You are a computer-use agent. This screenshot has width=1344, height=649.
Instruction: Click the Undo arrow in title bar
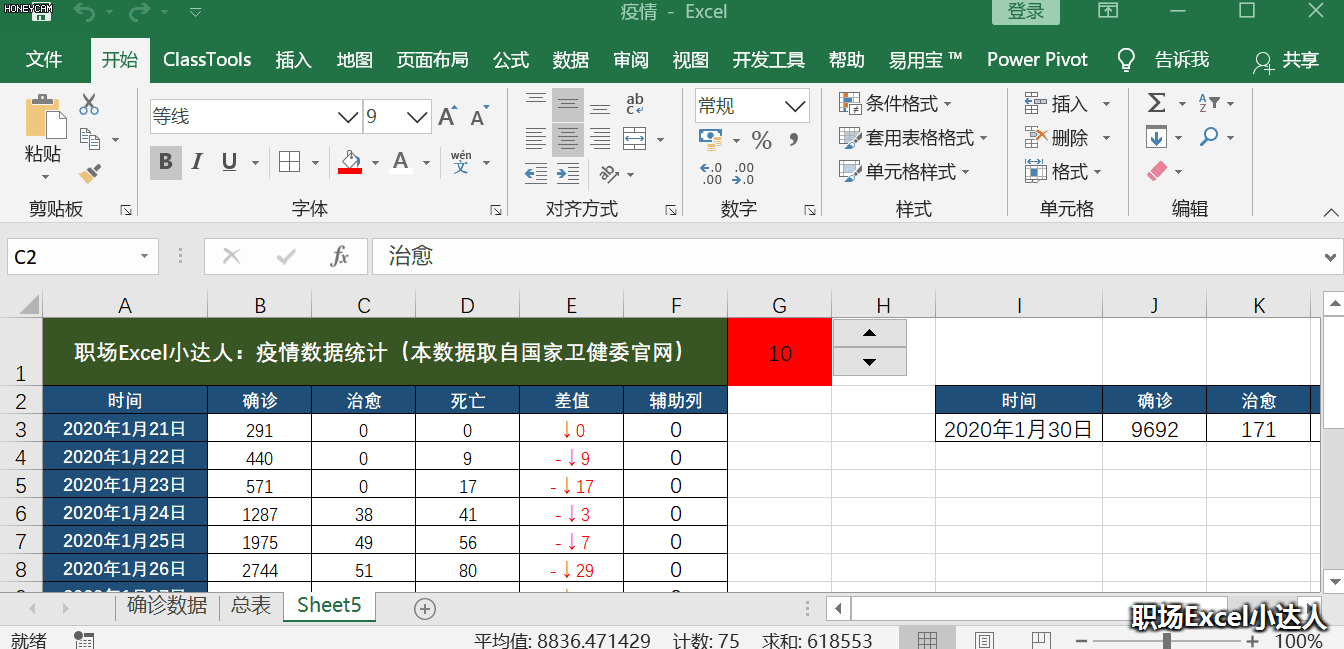point(84,13)
